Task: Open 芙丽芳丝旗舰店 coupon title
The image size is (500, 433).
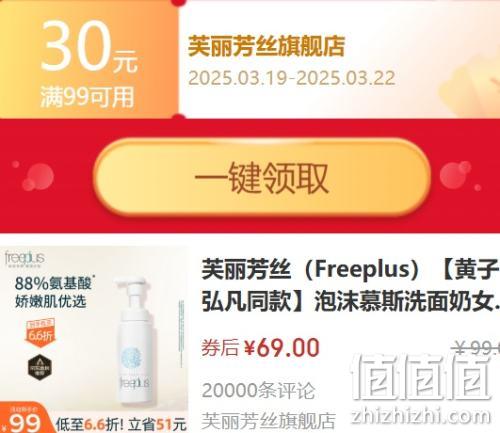Action: point(266,46)
